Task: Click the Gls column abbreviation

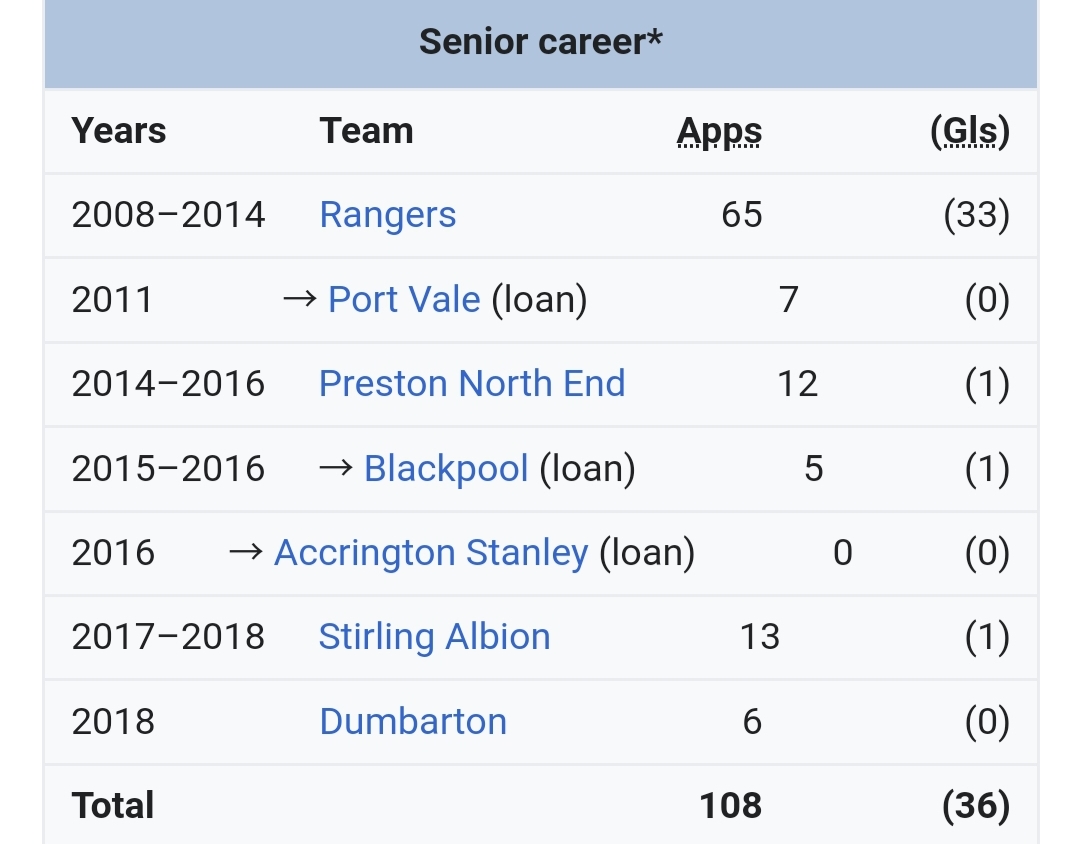Action: click(969, 131)
